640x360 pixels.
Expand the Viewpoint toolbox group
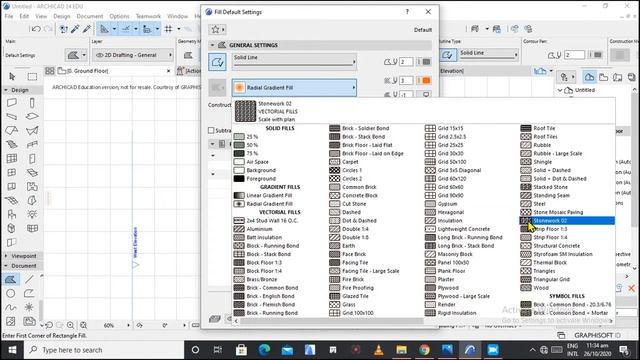click(6, 256)
